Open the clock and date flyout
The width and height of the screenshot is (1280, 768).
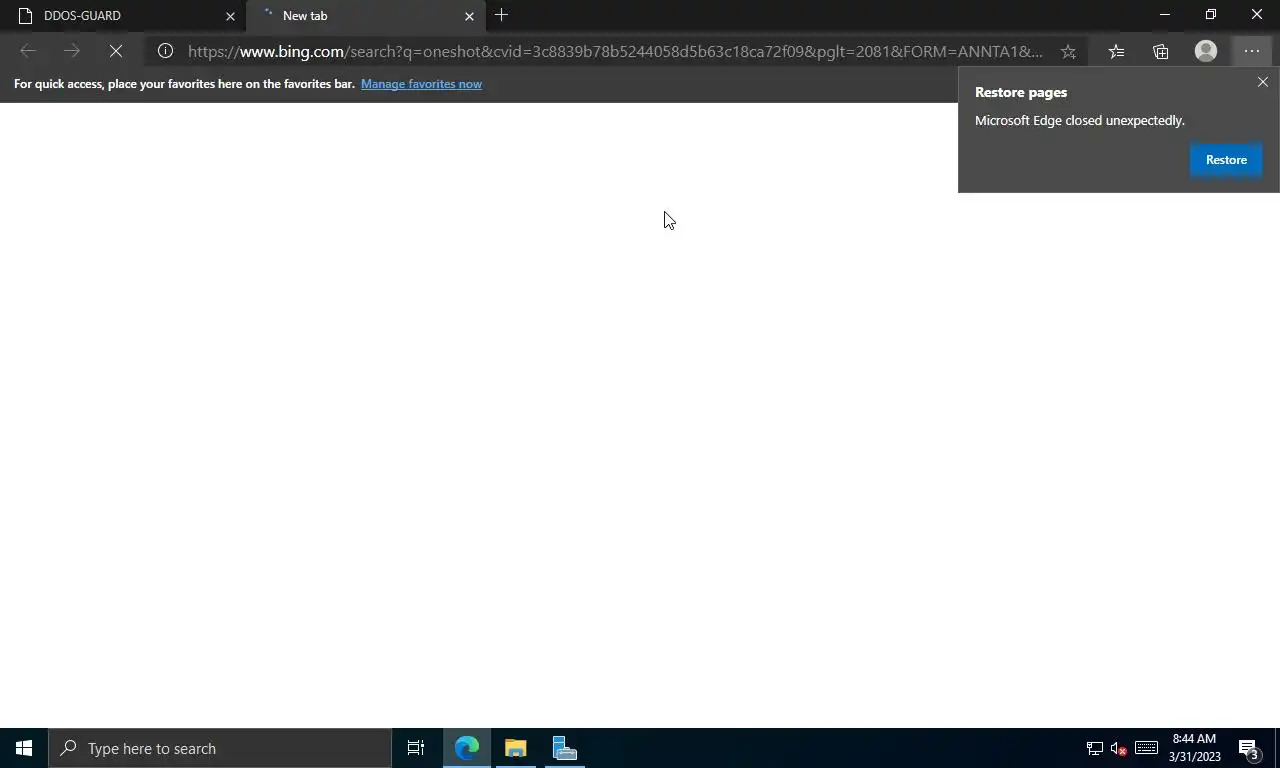click(1194, 748)
